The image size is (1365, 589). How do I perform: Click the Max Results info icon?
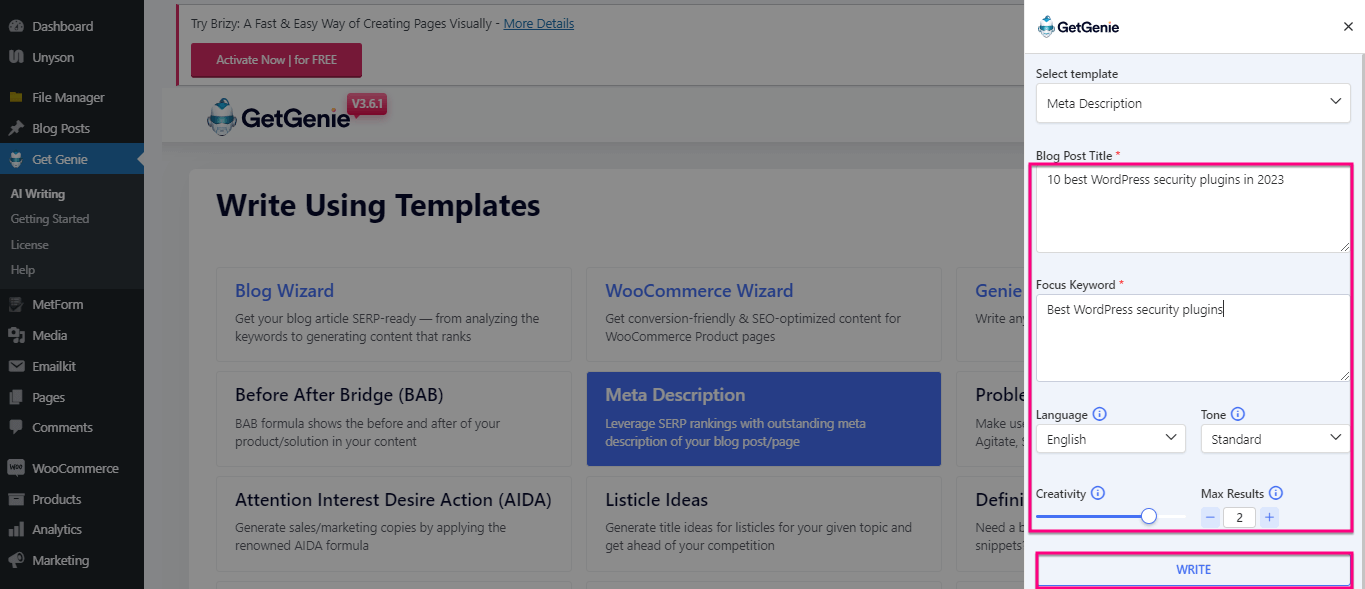point(1275,493)
